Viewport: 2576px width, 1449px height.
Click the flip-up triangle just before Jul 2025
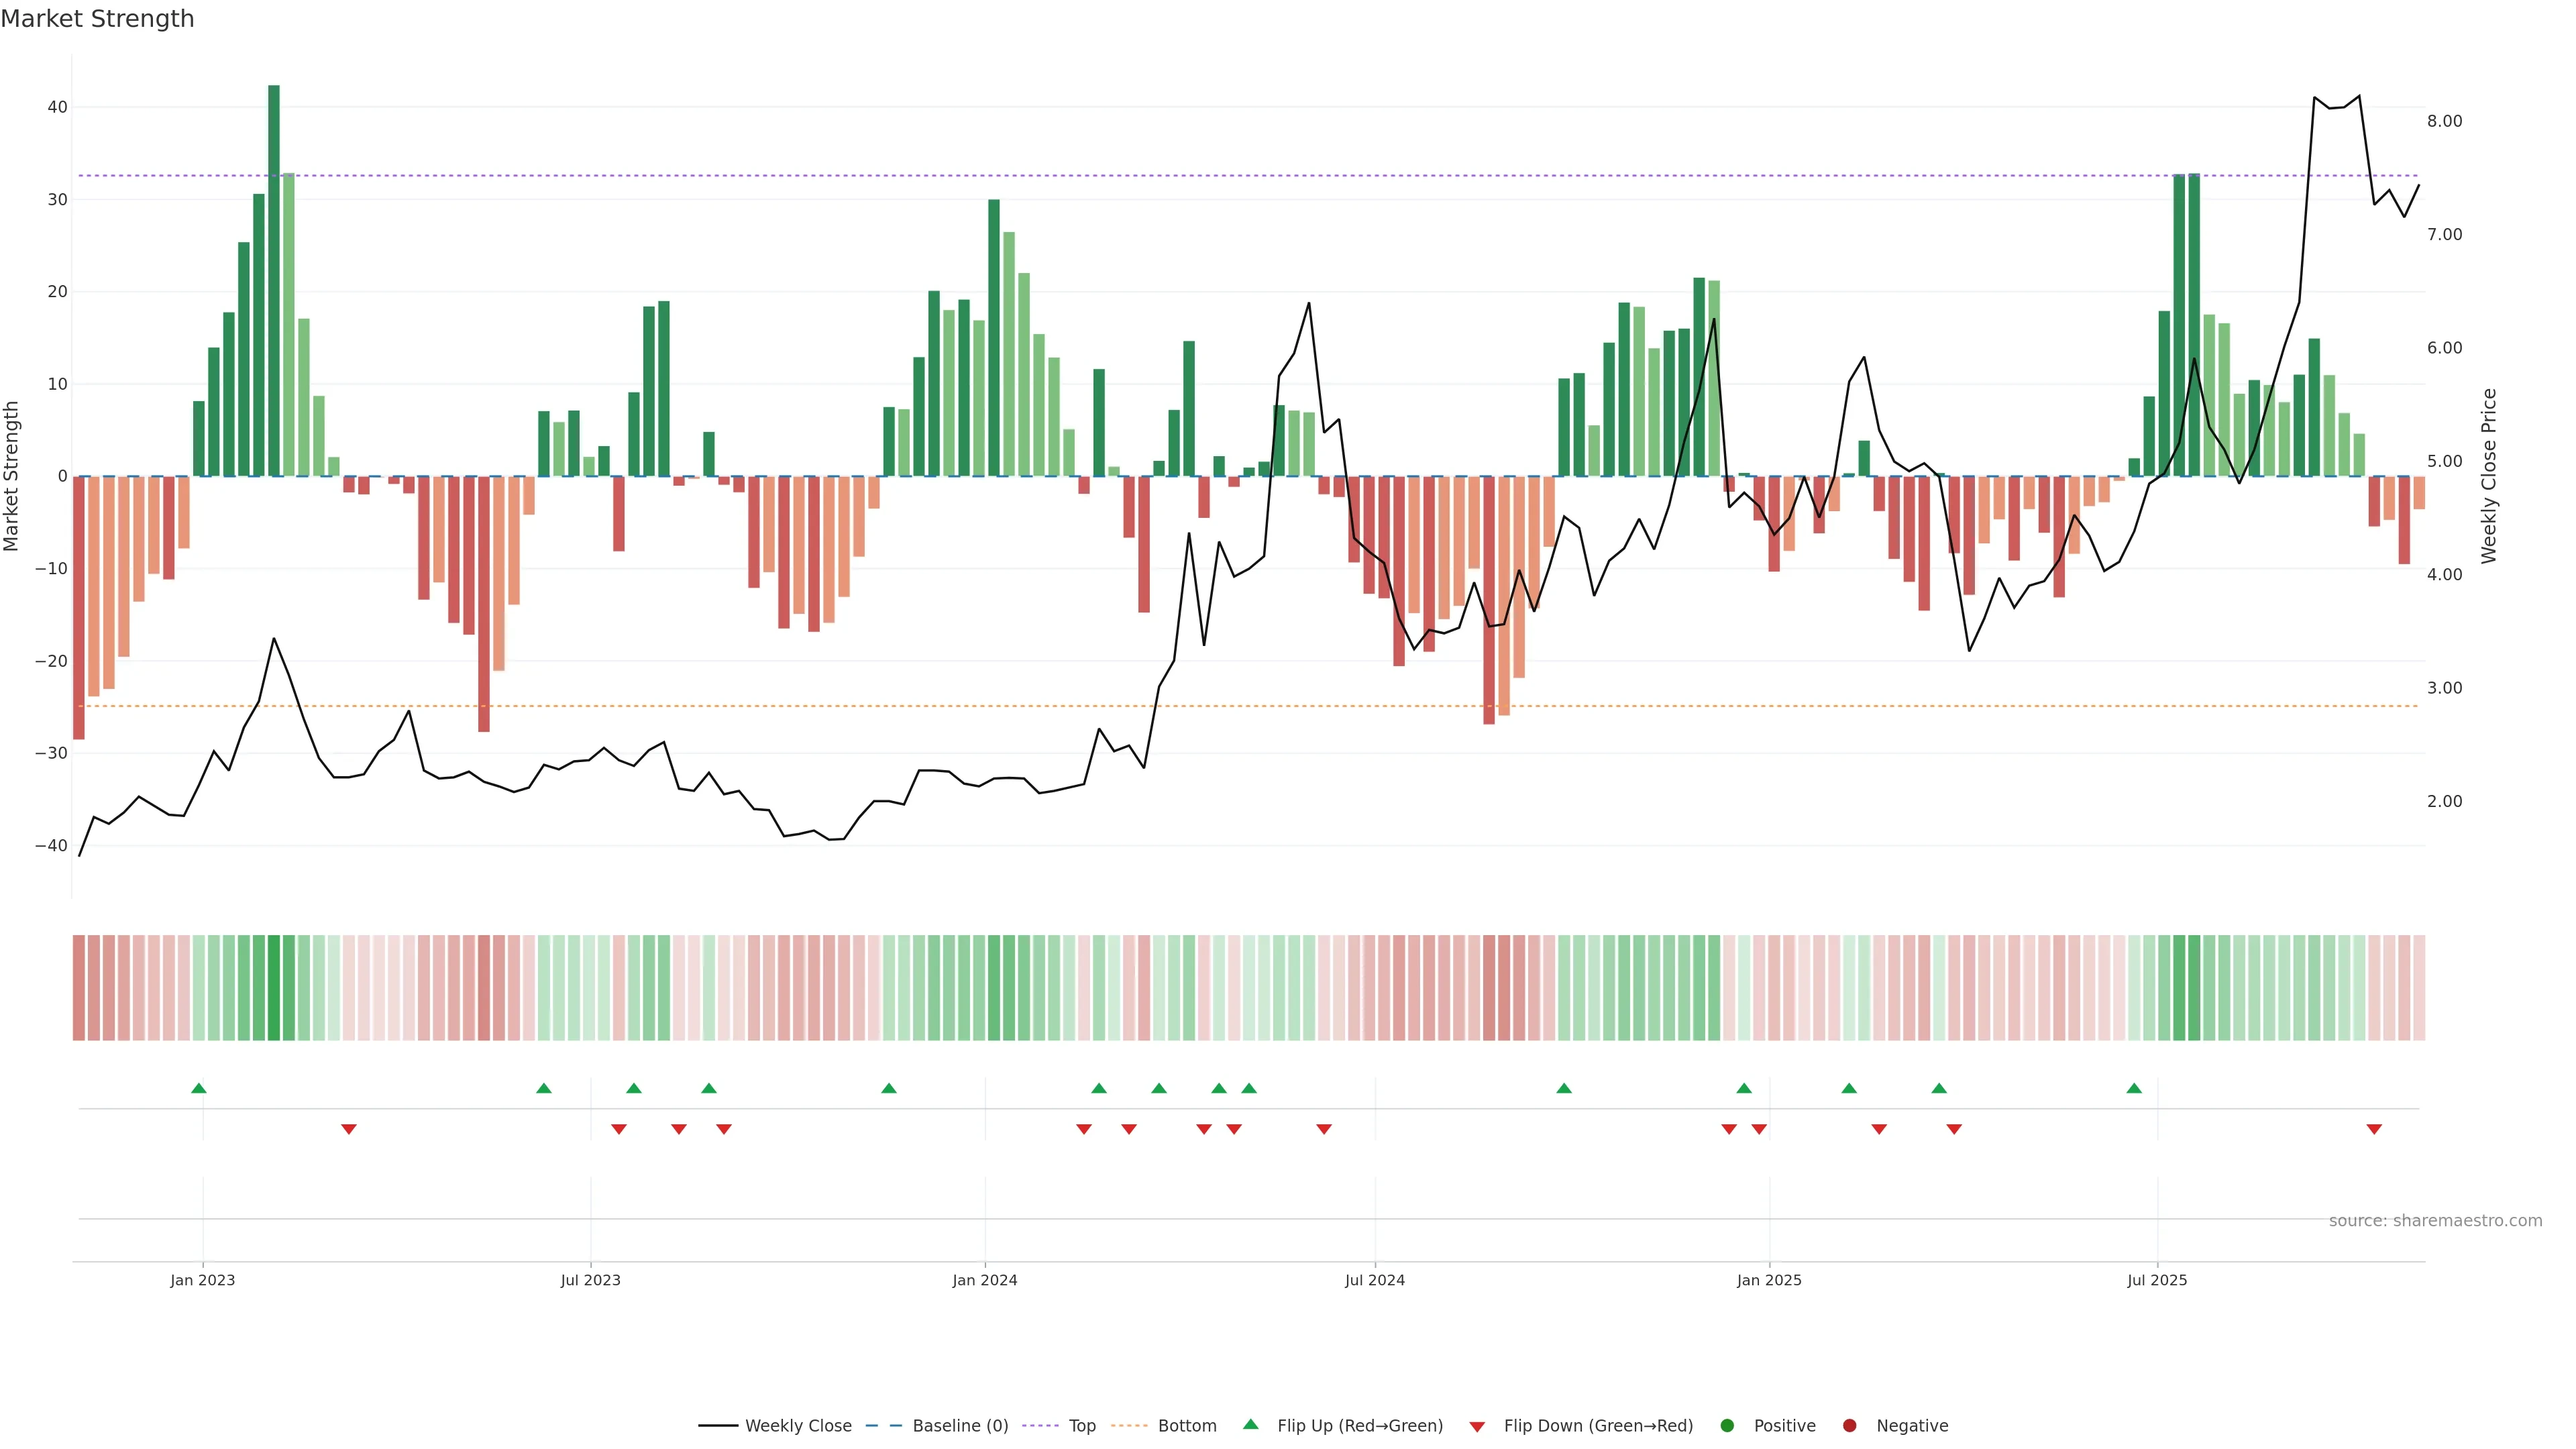click(x=2134, y=1088)
